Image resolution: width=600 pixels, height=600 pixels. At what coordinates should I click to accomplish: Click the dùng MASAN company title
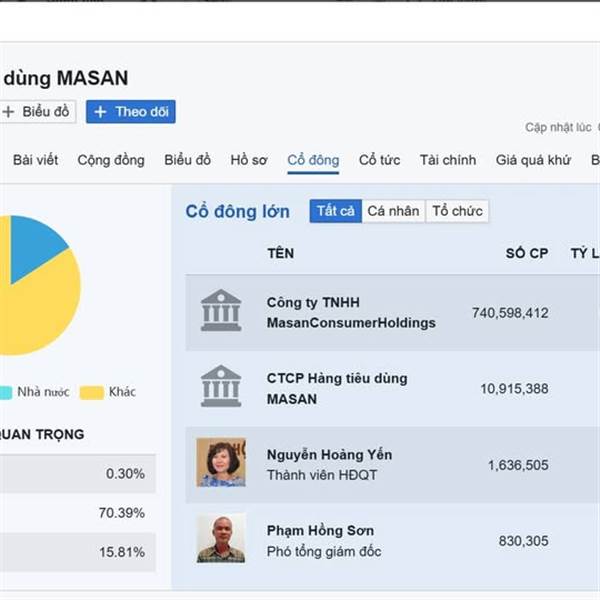66,78
